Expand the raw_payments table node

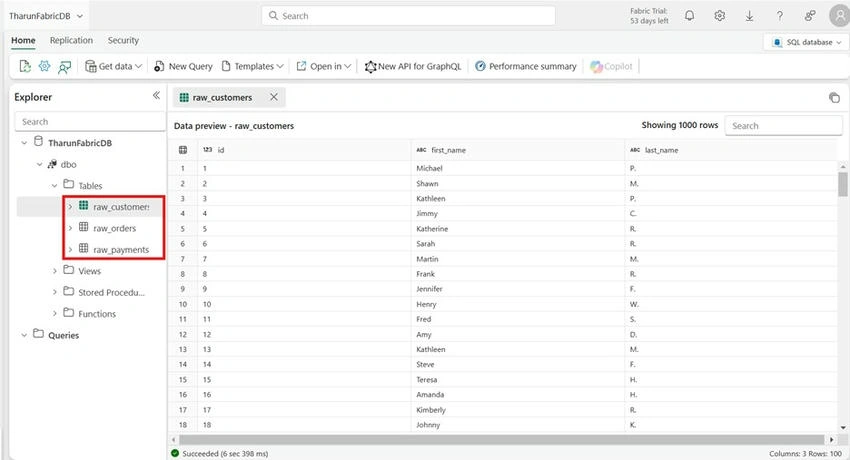pyautogui.click(x=70, y=249)
